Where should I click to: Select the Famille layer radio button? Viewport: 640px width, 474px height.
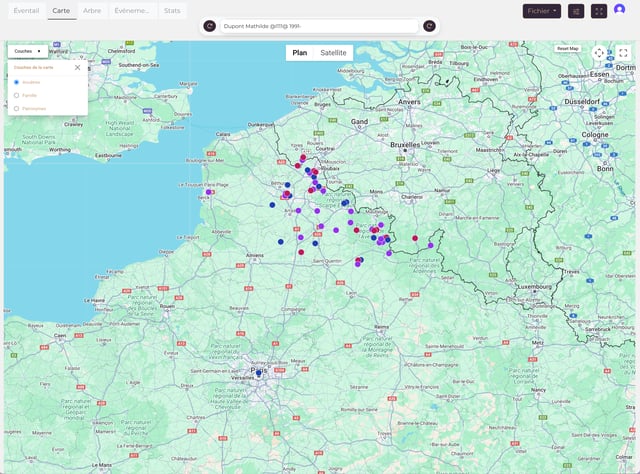click(x=17, y=95)
